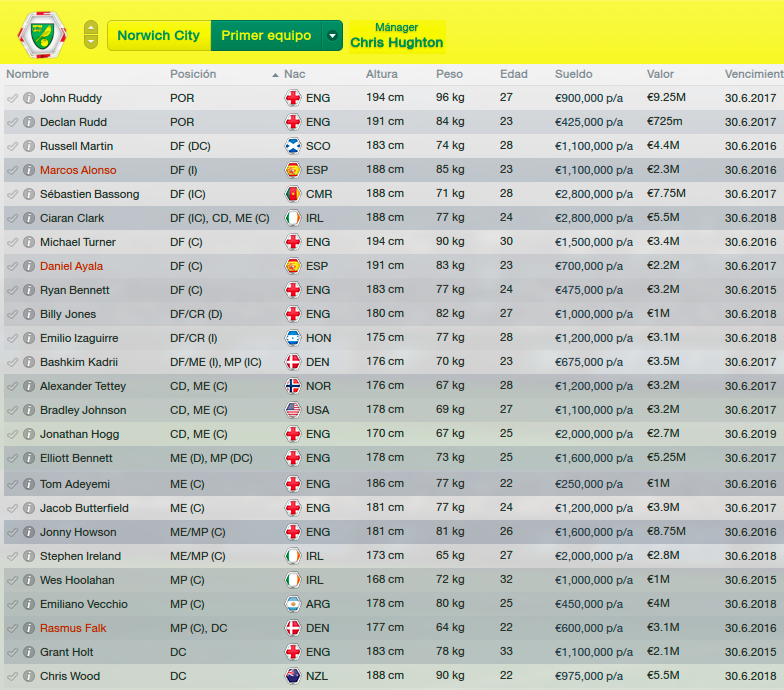Open info icon for Alexander Tettey

pyautogui.click(x=29, y=386)
